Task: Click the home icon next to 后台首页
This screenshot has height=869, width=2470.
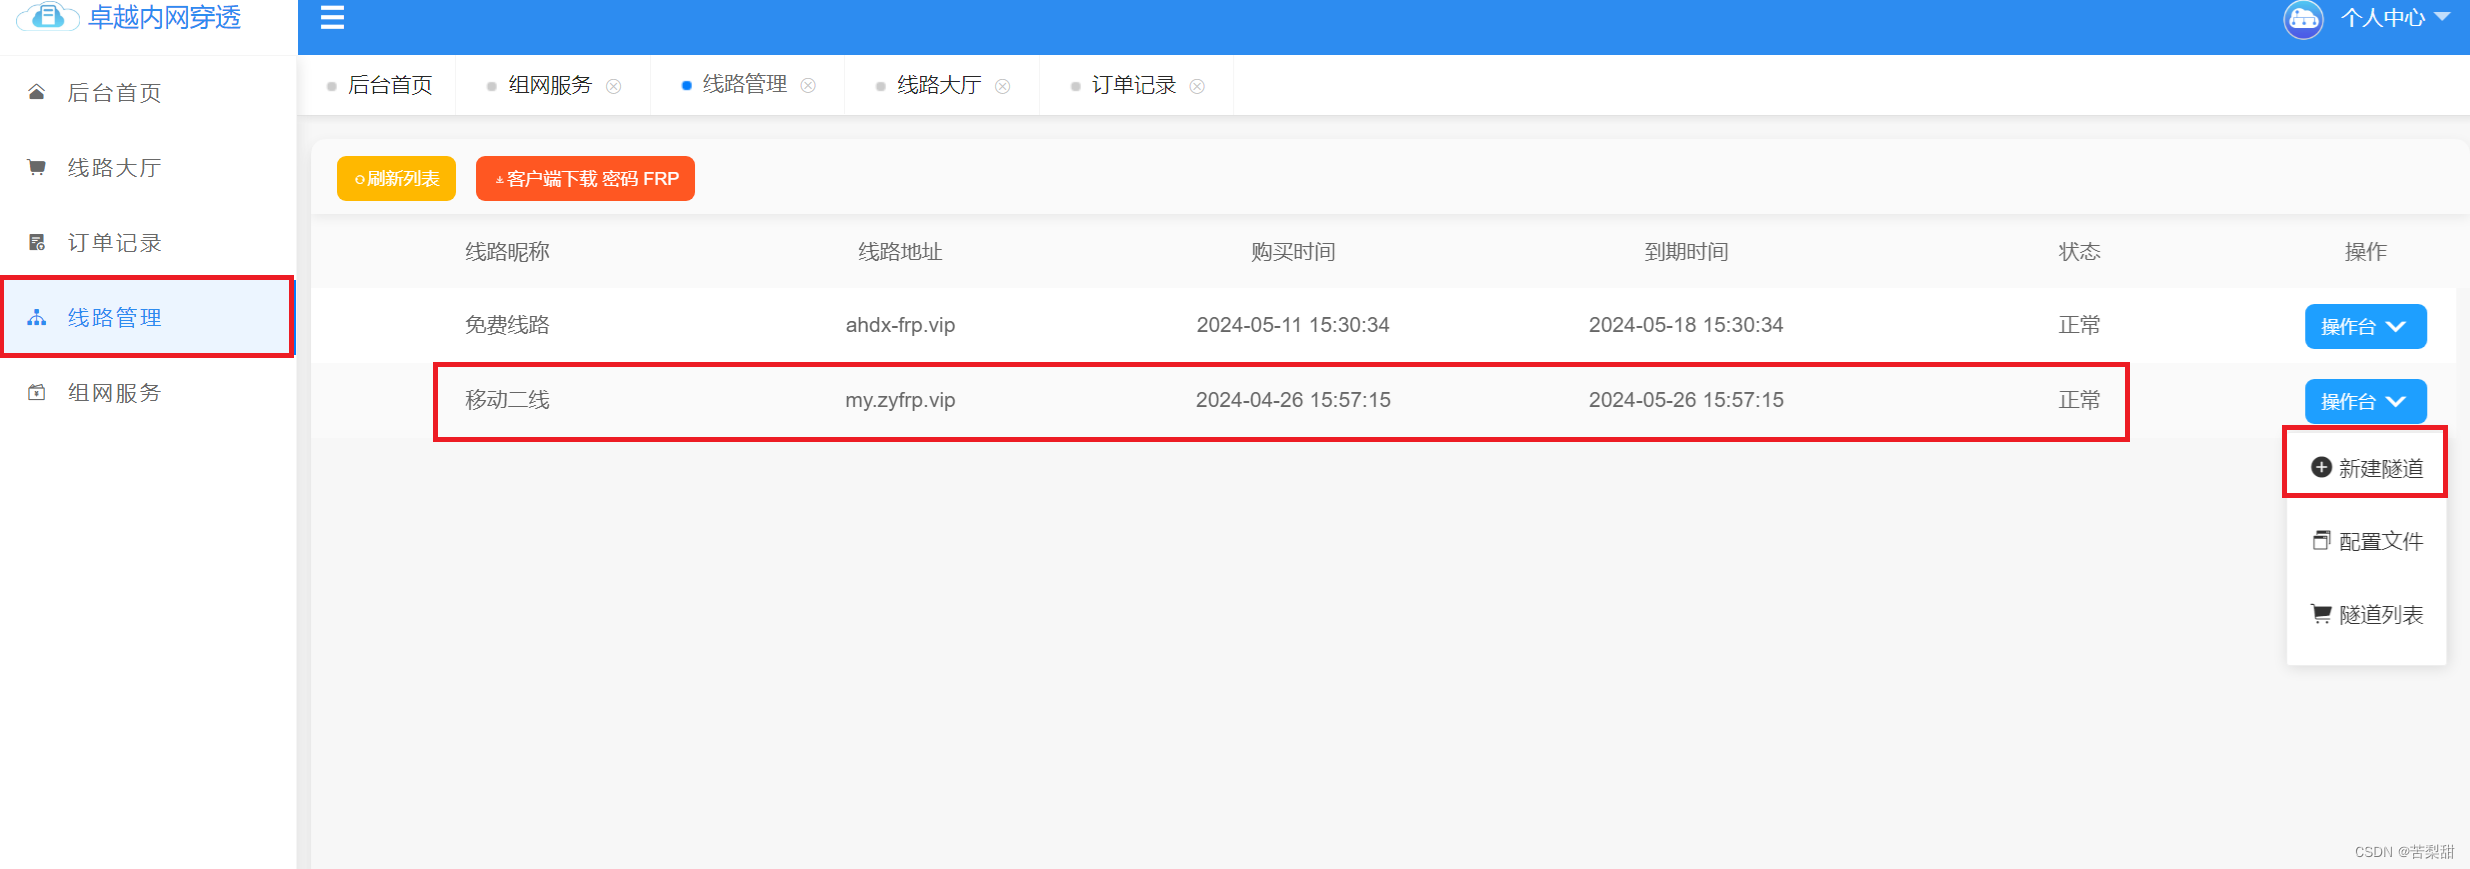Action: 37,92
